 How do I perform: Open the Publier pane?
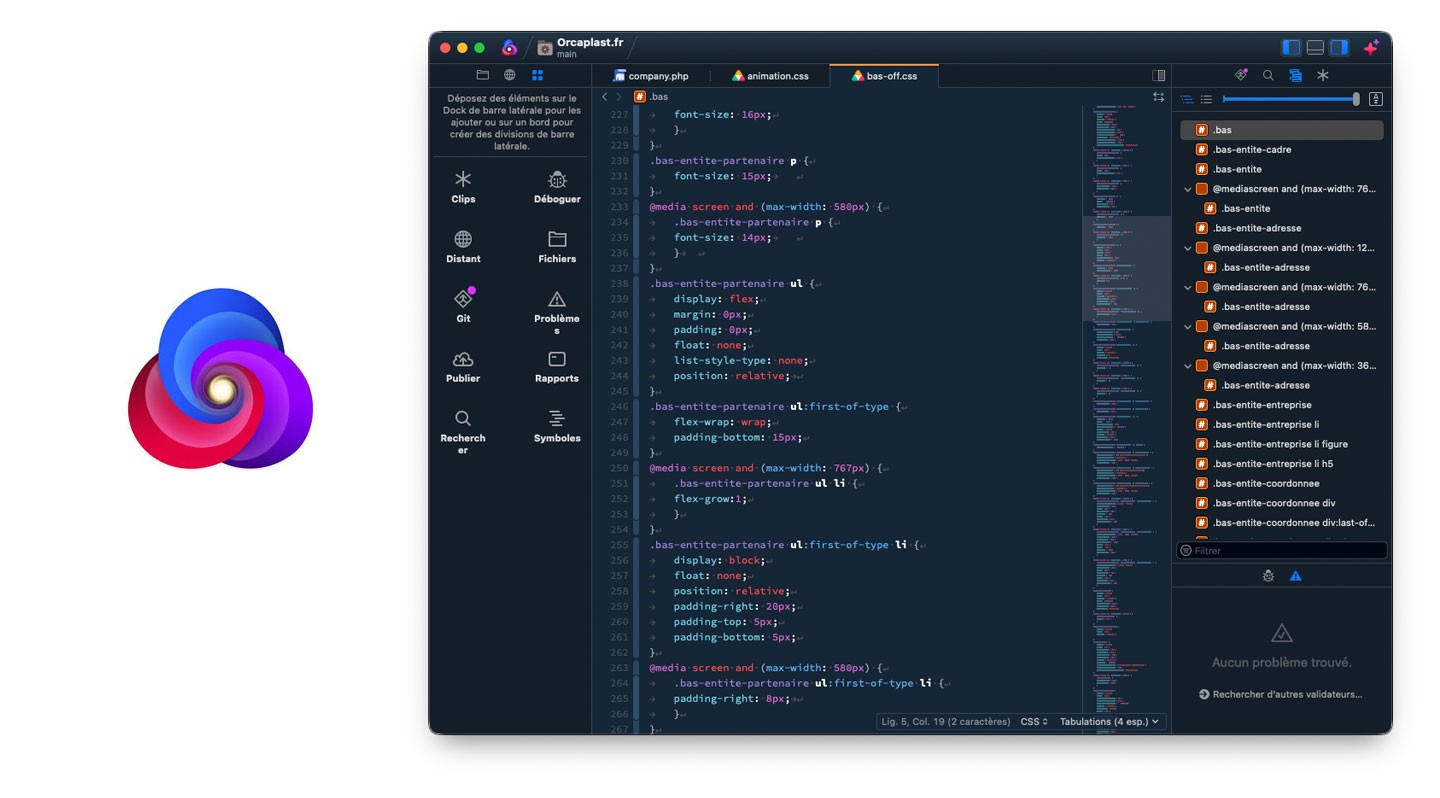tap(463, 366)
